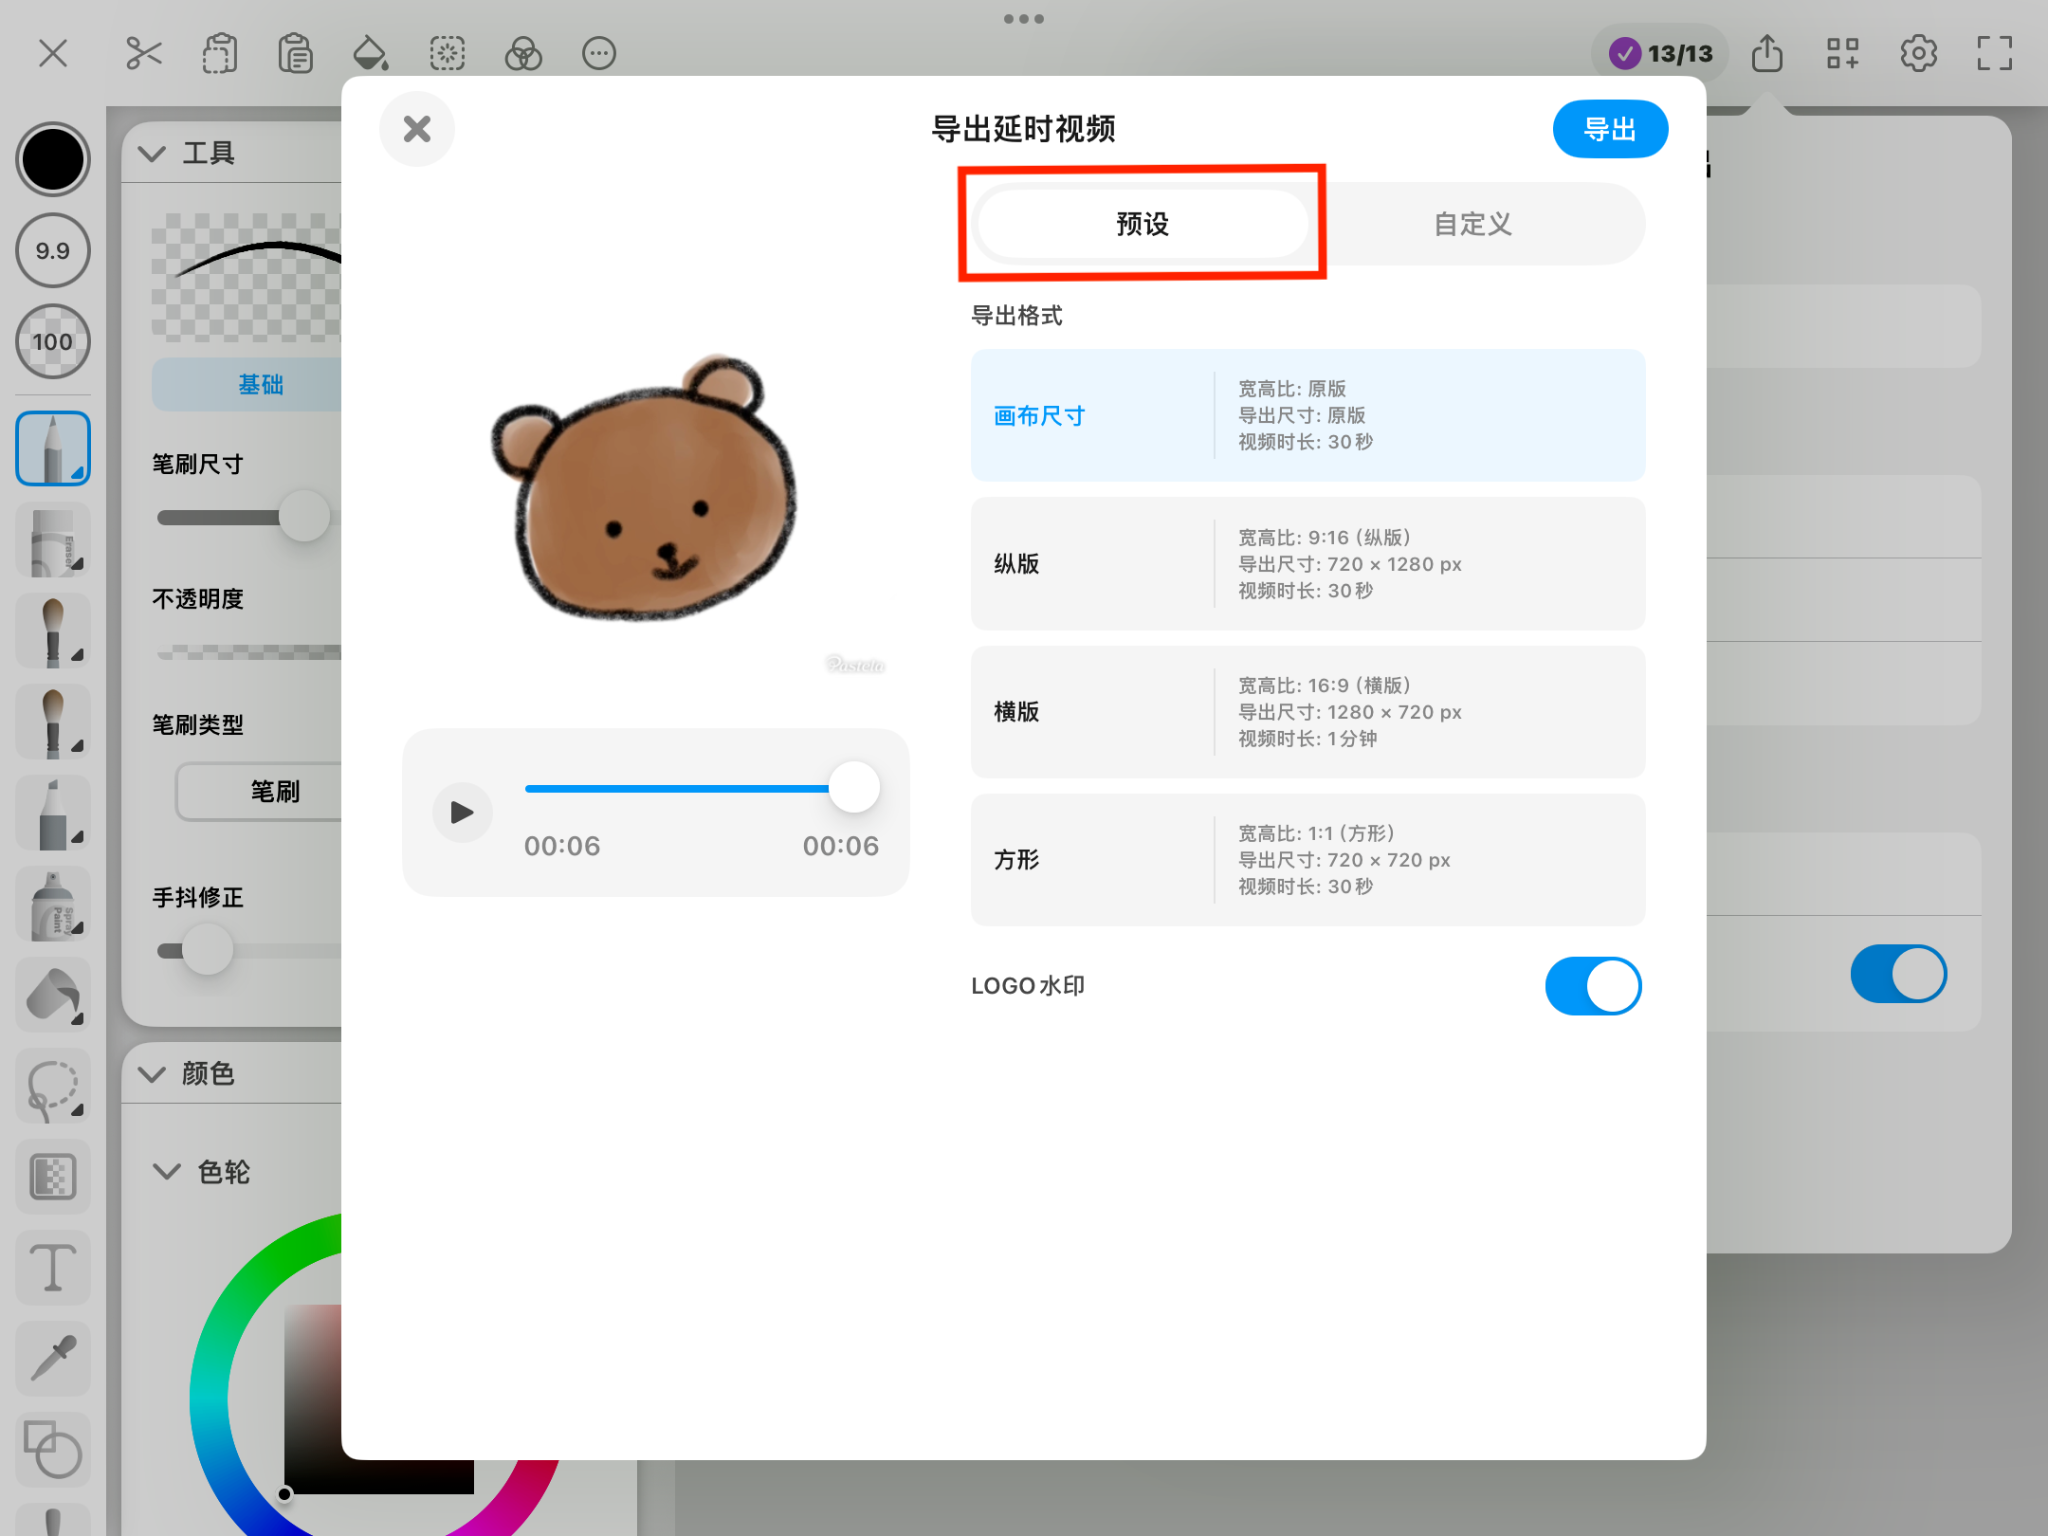The width and height of the screenshot is (2048, 1536).
Task: Toggle the blue switch in background panel
Action: pos(1898,974)
